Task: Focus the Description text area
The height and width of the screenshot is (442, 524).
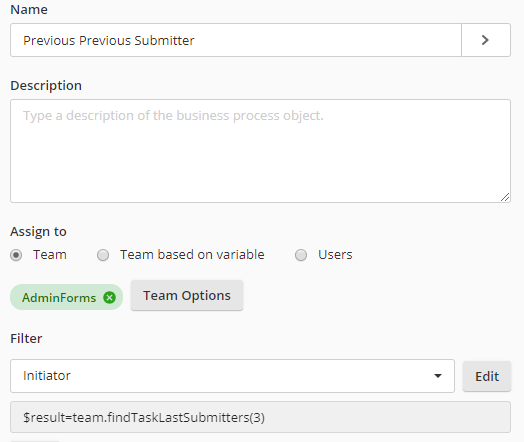Action: coord(260,151)
